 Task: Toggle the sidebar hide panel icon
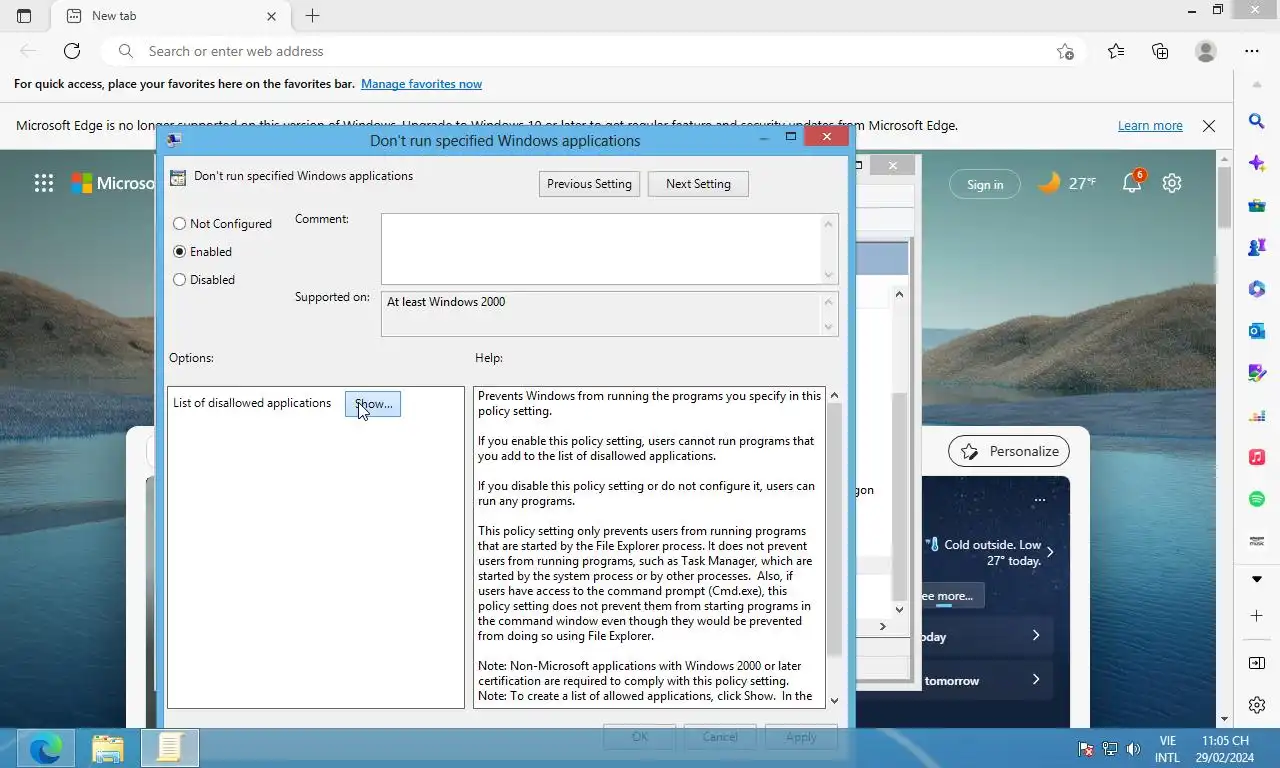pos(1257,663)
